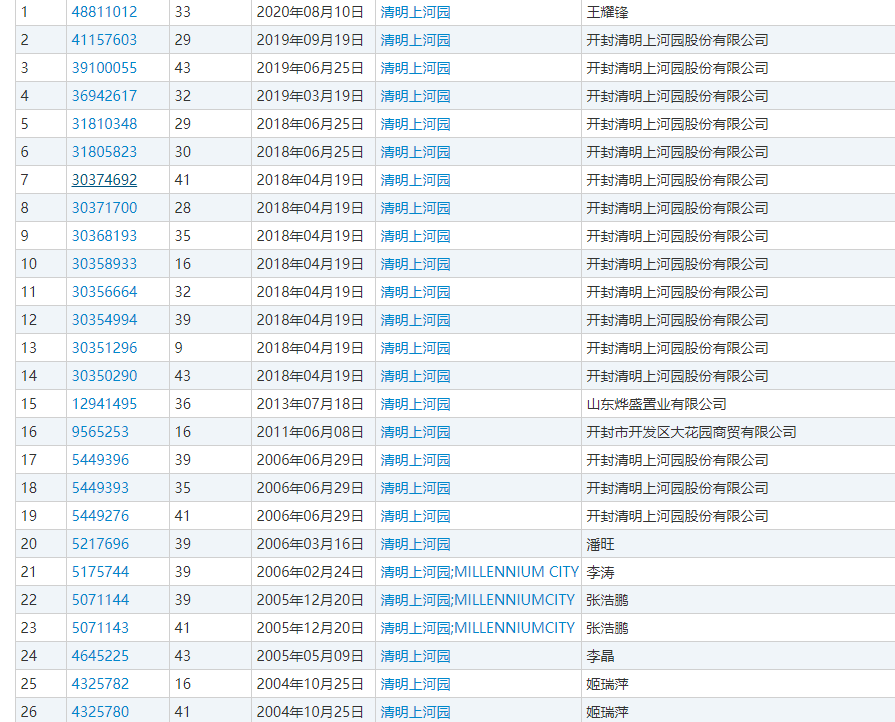895x722 pixels.
Task: Select applicant 开封市开发区大花园商贸有限公司 cell
Action: pyautogui.click(x=691, y=432)
